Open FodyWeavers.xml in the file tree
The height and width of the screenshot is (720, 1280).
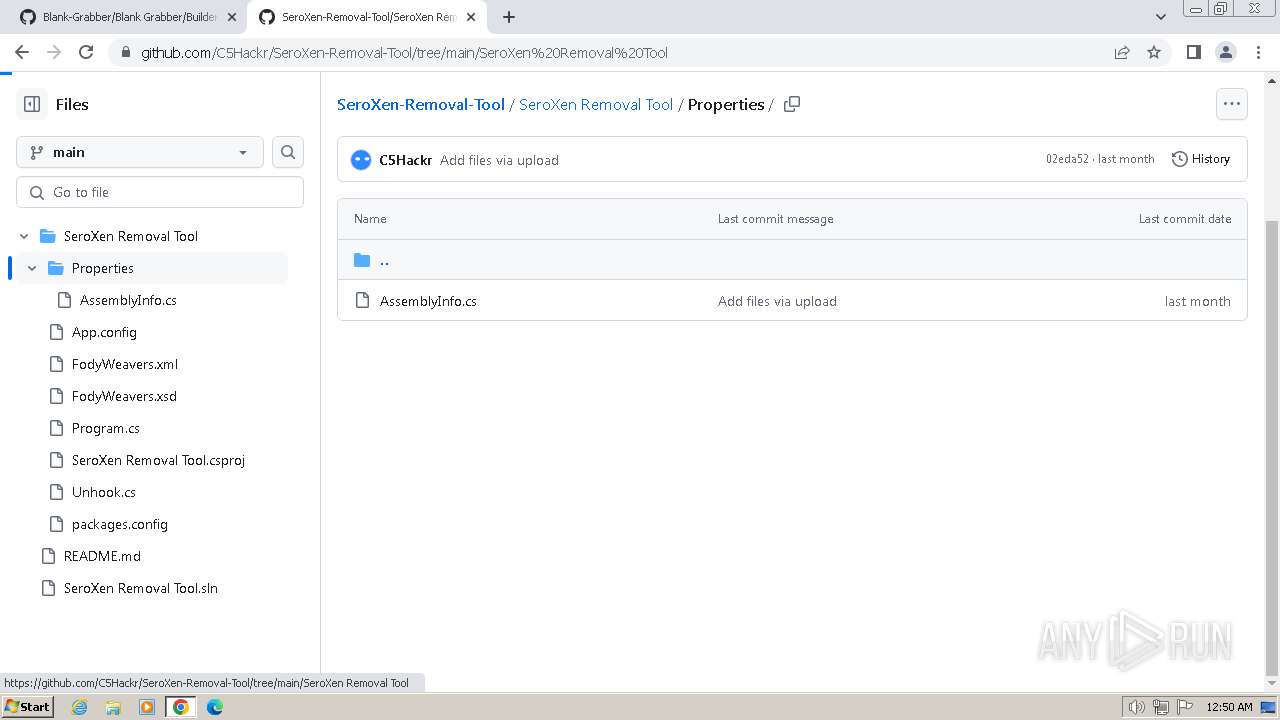[x=125, y=364]
